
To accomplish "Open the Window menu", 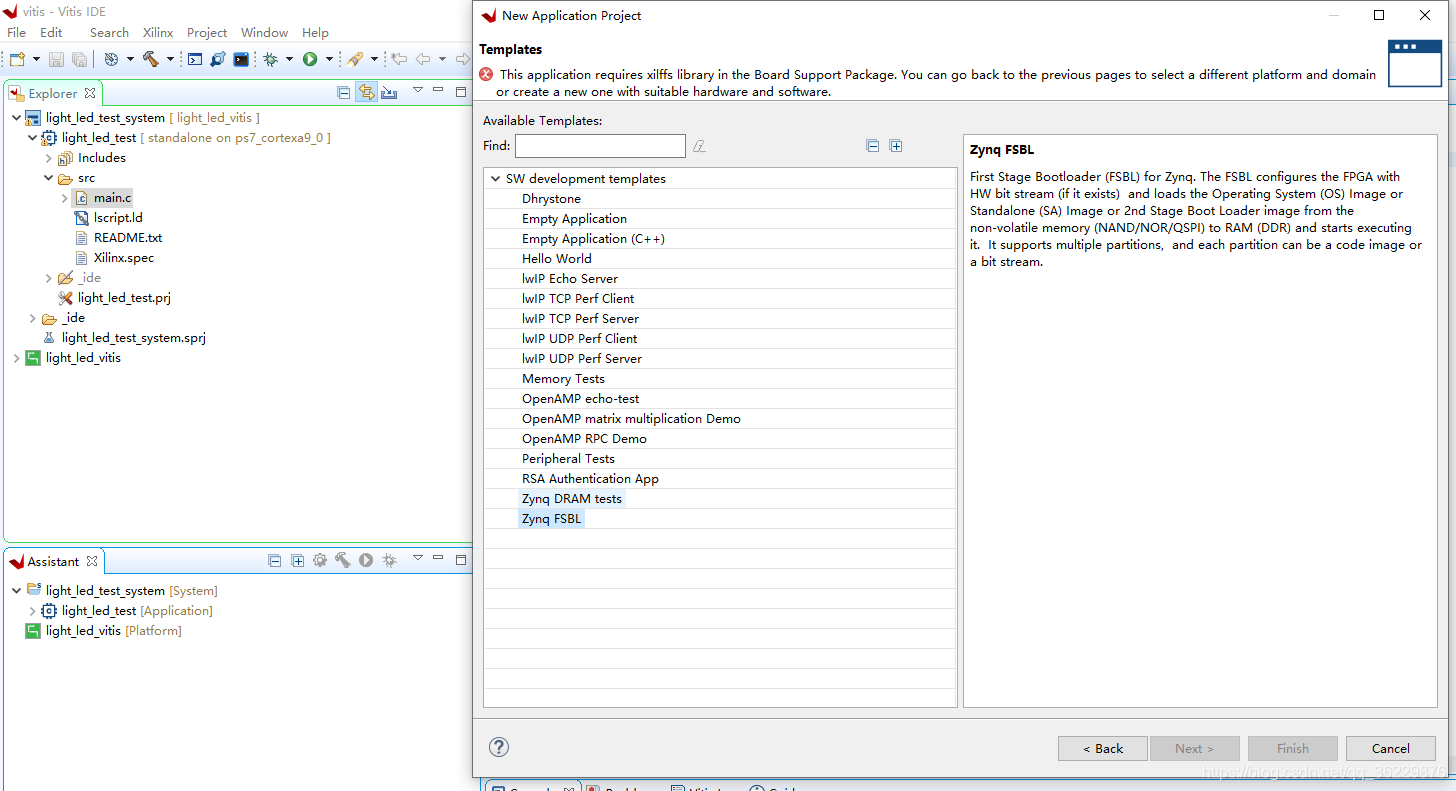I will click(265, 33).
